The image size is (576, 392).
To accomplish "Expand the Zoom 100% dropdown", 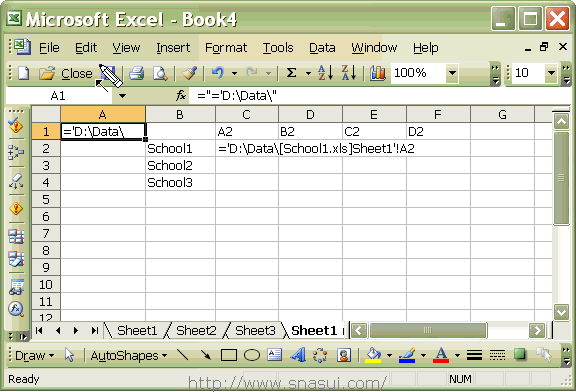I will [453, 73].
